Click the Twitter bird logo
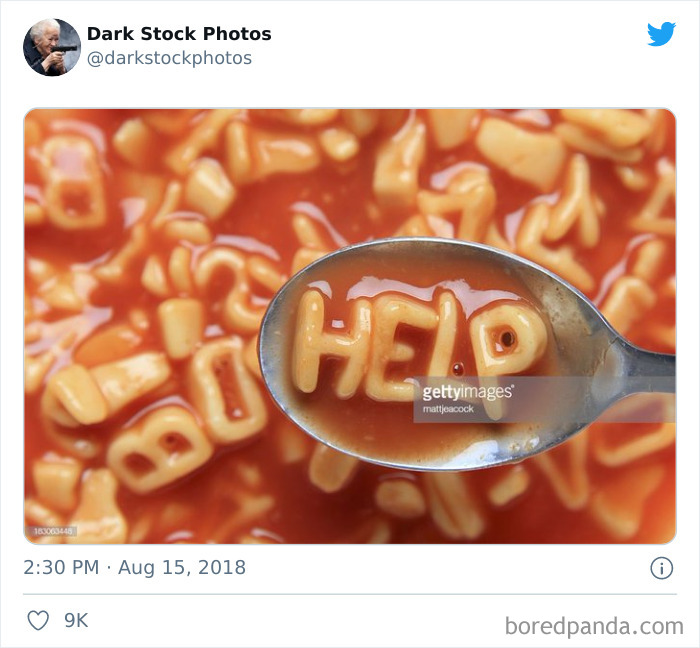Viewport: 700px width, 648px height. [x=661, y=33]
